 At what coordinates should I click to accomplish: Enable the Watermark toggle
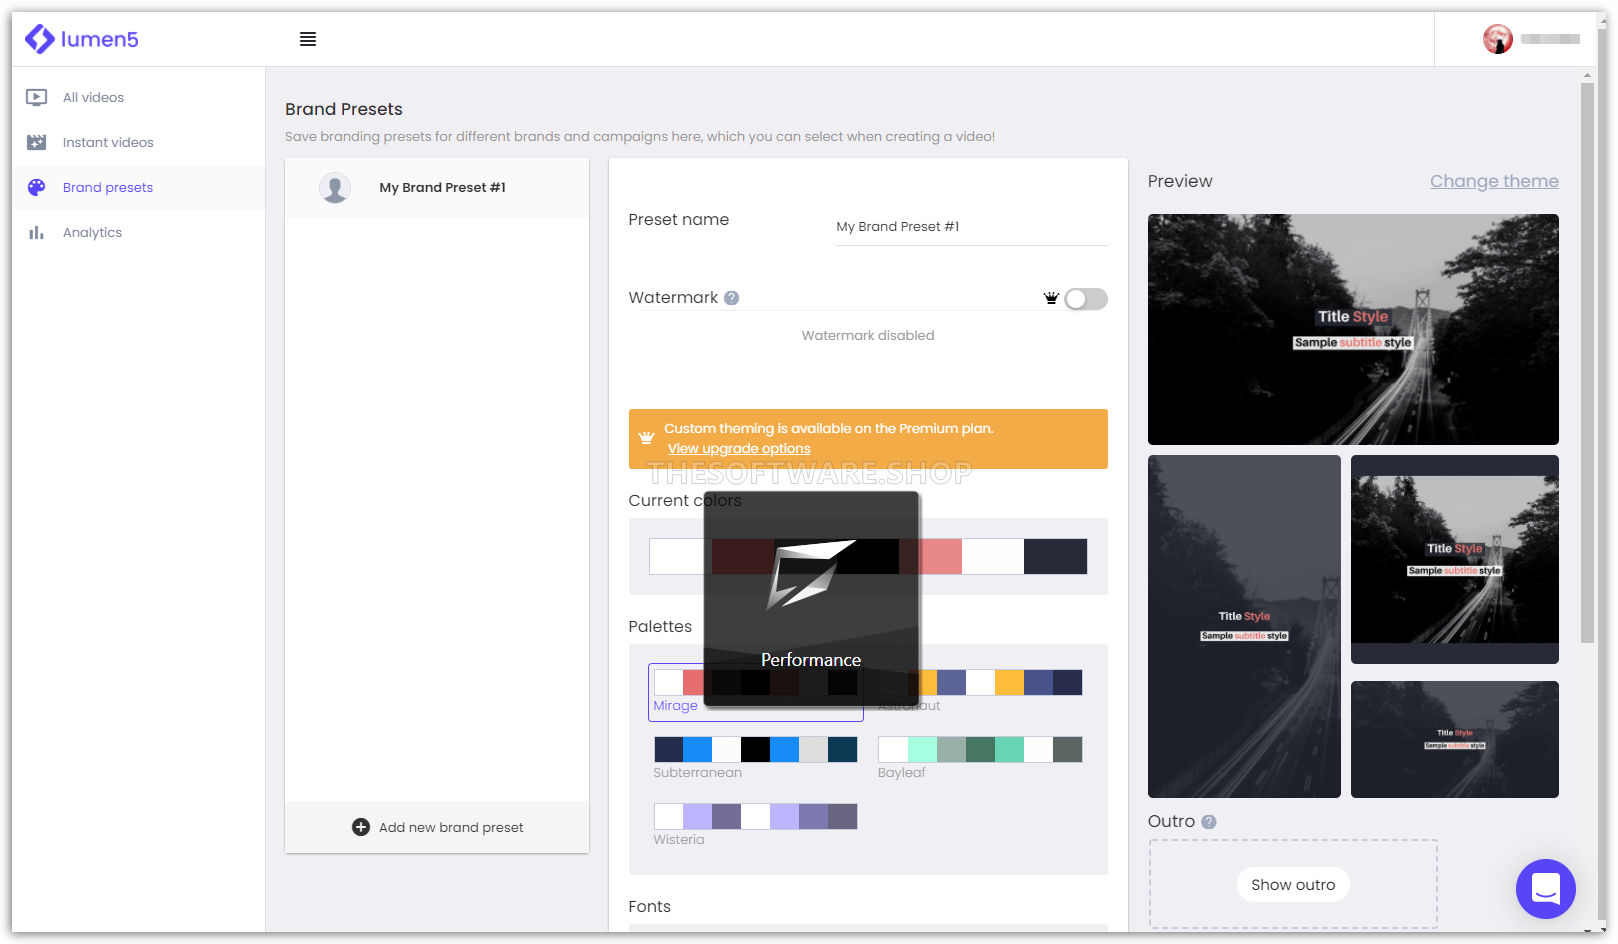(x=1086, y=299)
